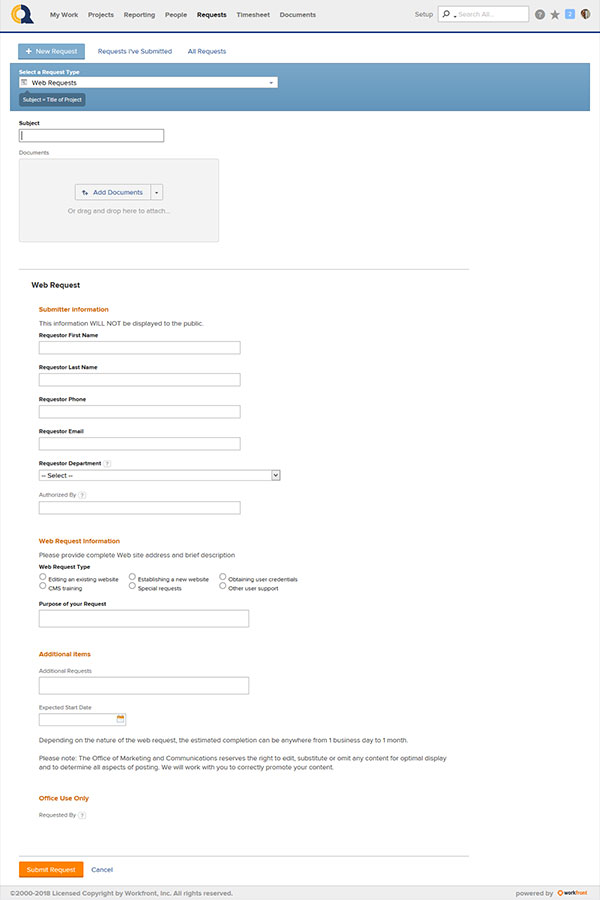Select Other user support option

(222, 586)
